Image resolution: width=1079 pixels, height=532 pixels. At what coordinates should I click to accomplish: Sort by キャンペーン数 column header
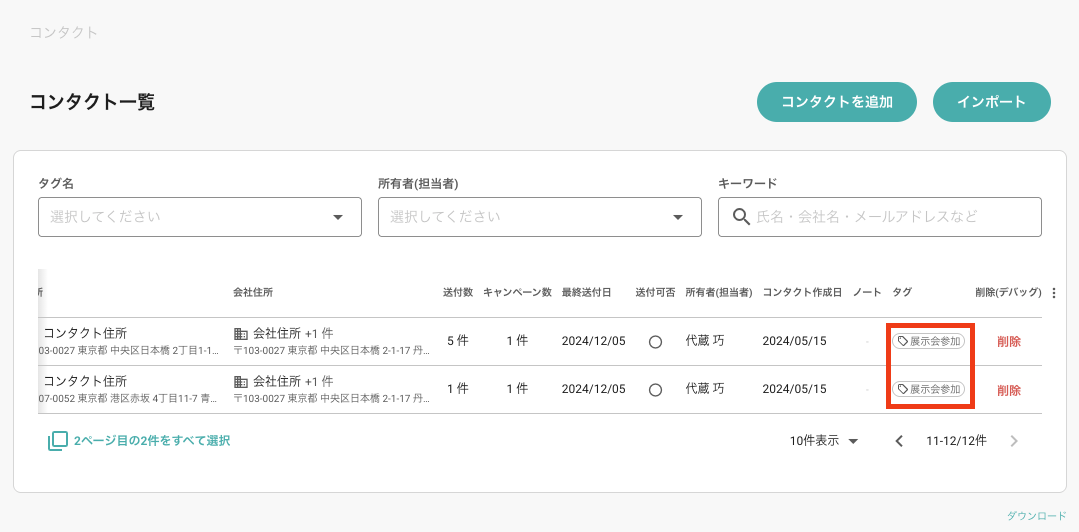click(517, 292)
